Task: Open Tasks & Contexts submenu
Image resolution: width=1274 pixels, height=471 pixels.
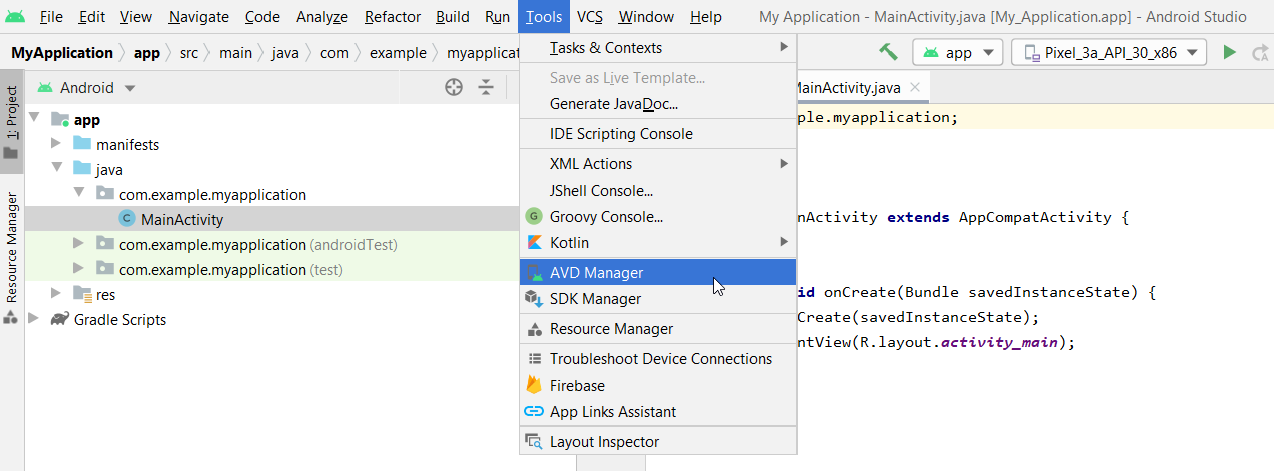Action: (658, 48)
